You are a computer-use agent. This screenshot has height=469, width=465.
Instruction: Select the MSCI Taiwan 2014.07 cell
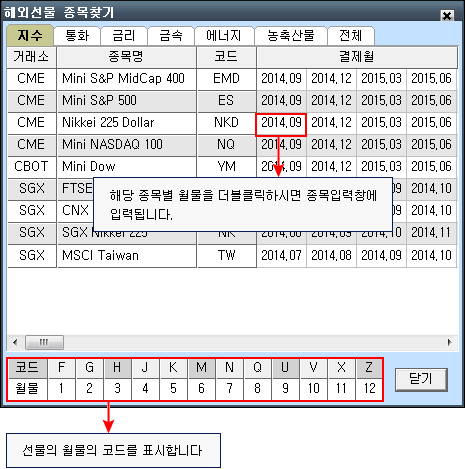(x=281, y=256)
